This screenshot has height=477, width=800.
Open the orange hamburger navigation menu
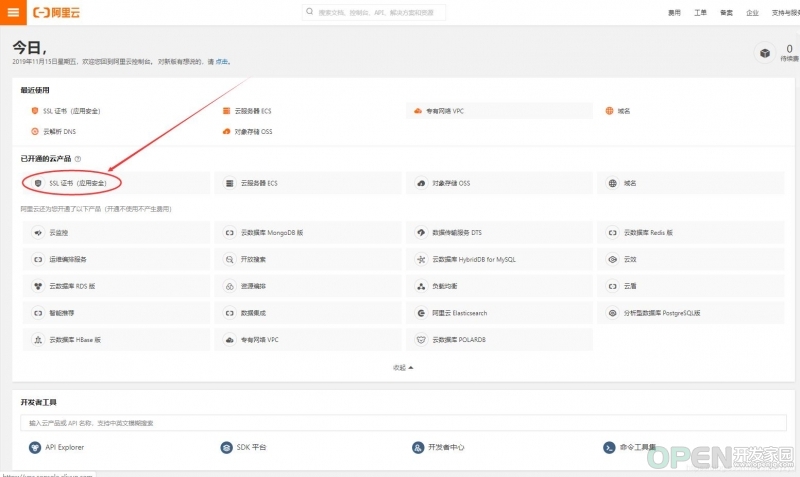[13, 12]
